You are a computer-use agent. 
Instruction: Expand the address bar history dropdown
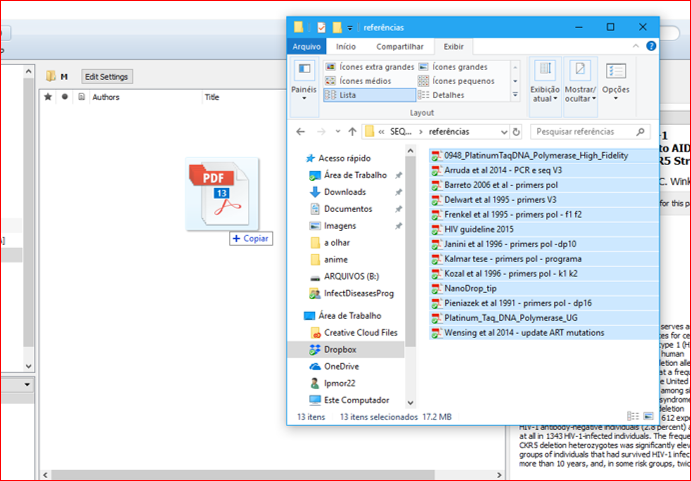pyautogui.click(x=504, y=132)
